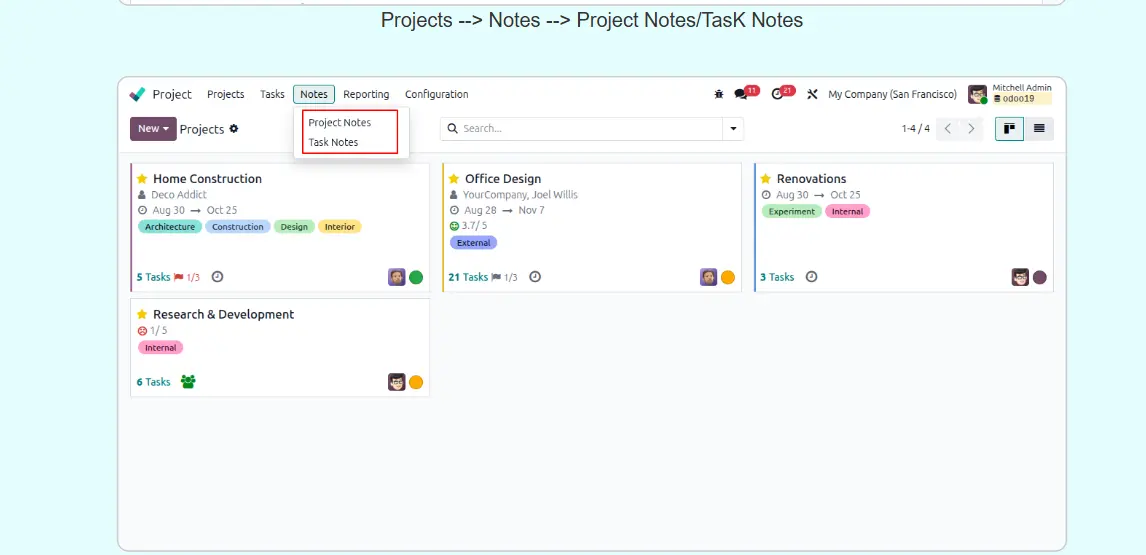Open Mitchell Admin user menu

pyautogui.click(x=1010, y=94)
